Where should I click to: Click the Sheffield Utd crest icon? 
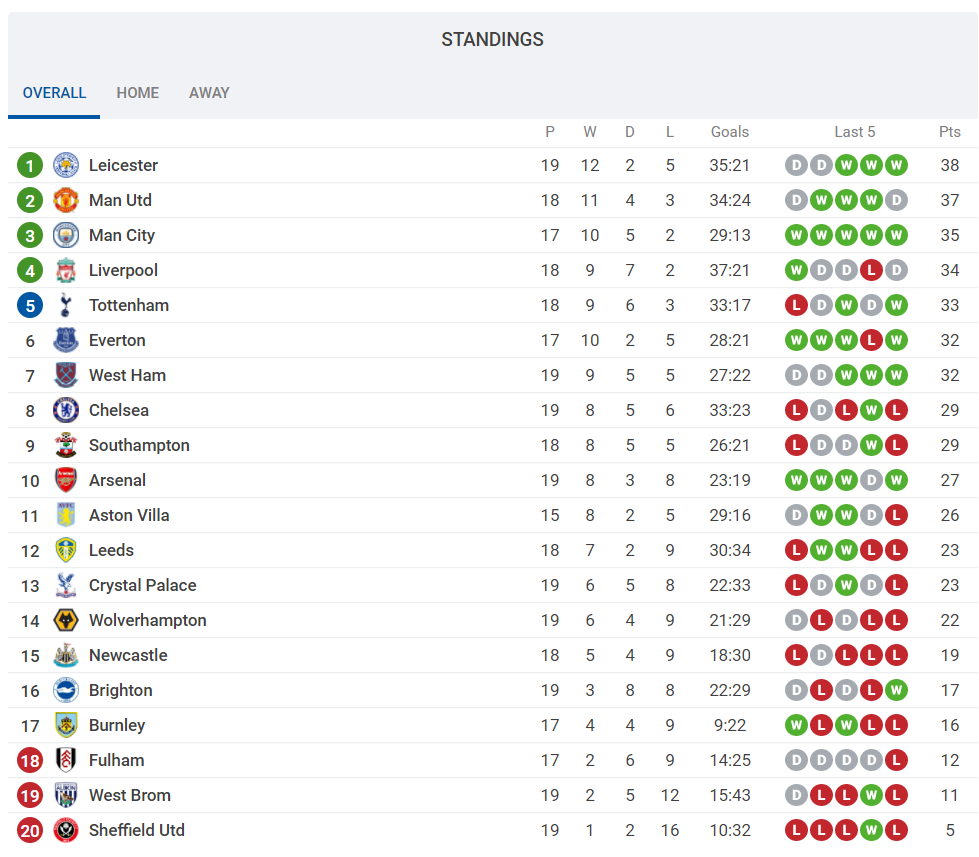[66, 830]
